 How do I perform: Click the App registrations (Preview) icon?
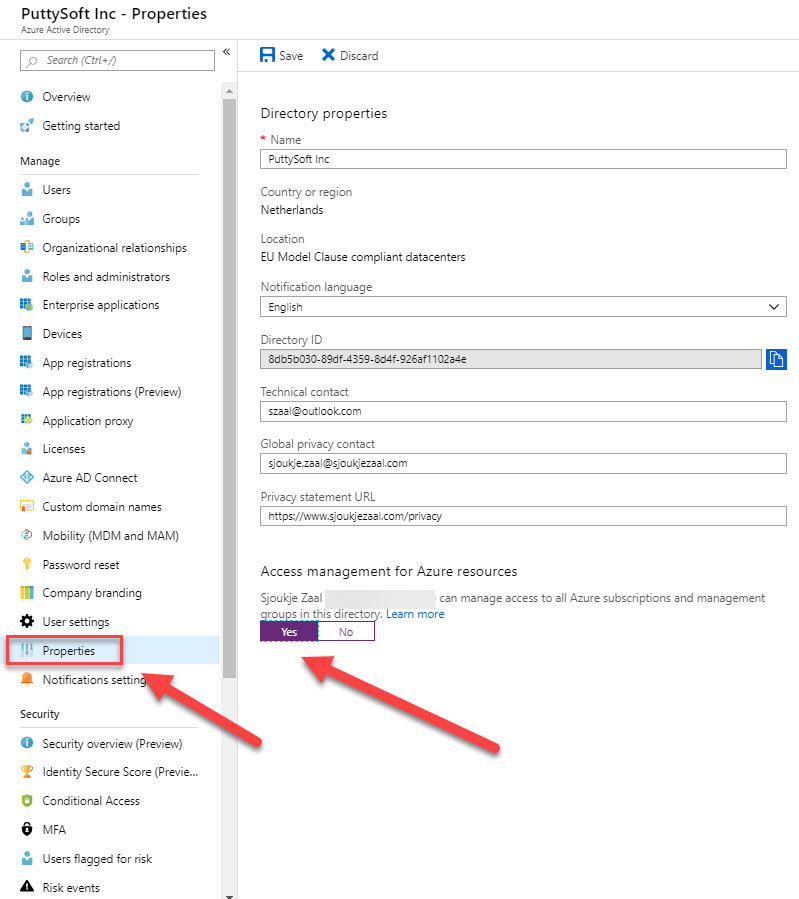27,391
